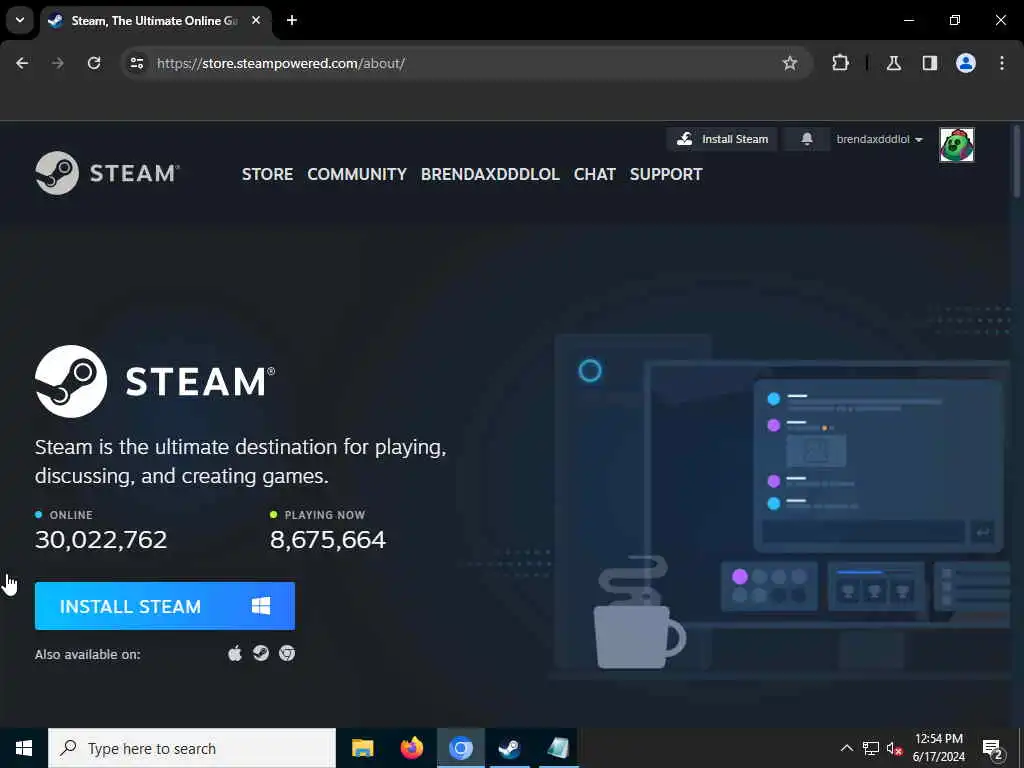Open a new browser tab with plus
This screenshot has height=768, width=1024.
point(292,20)
